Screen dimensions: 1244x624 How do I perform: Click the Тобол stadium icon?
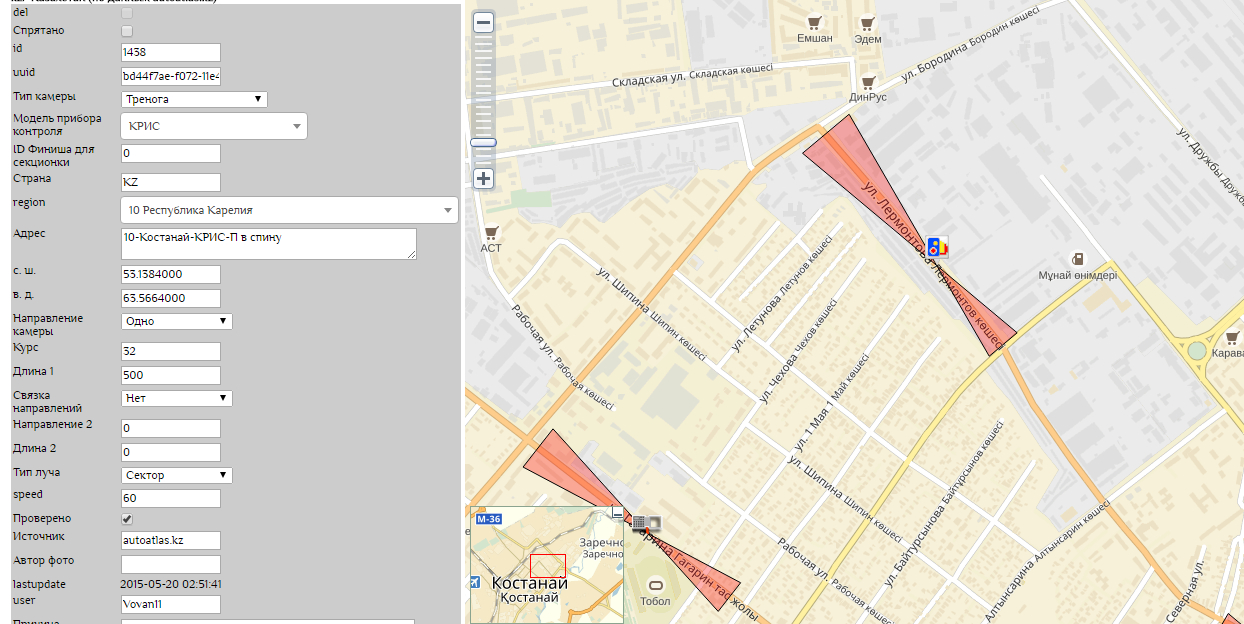pyautogui.click(x=656, y=586)
